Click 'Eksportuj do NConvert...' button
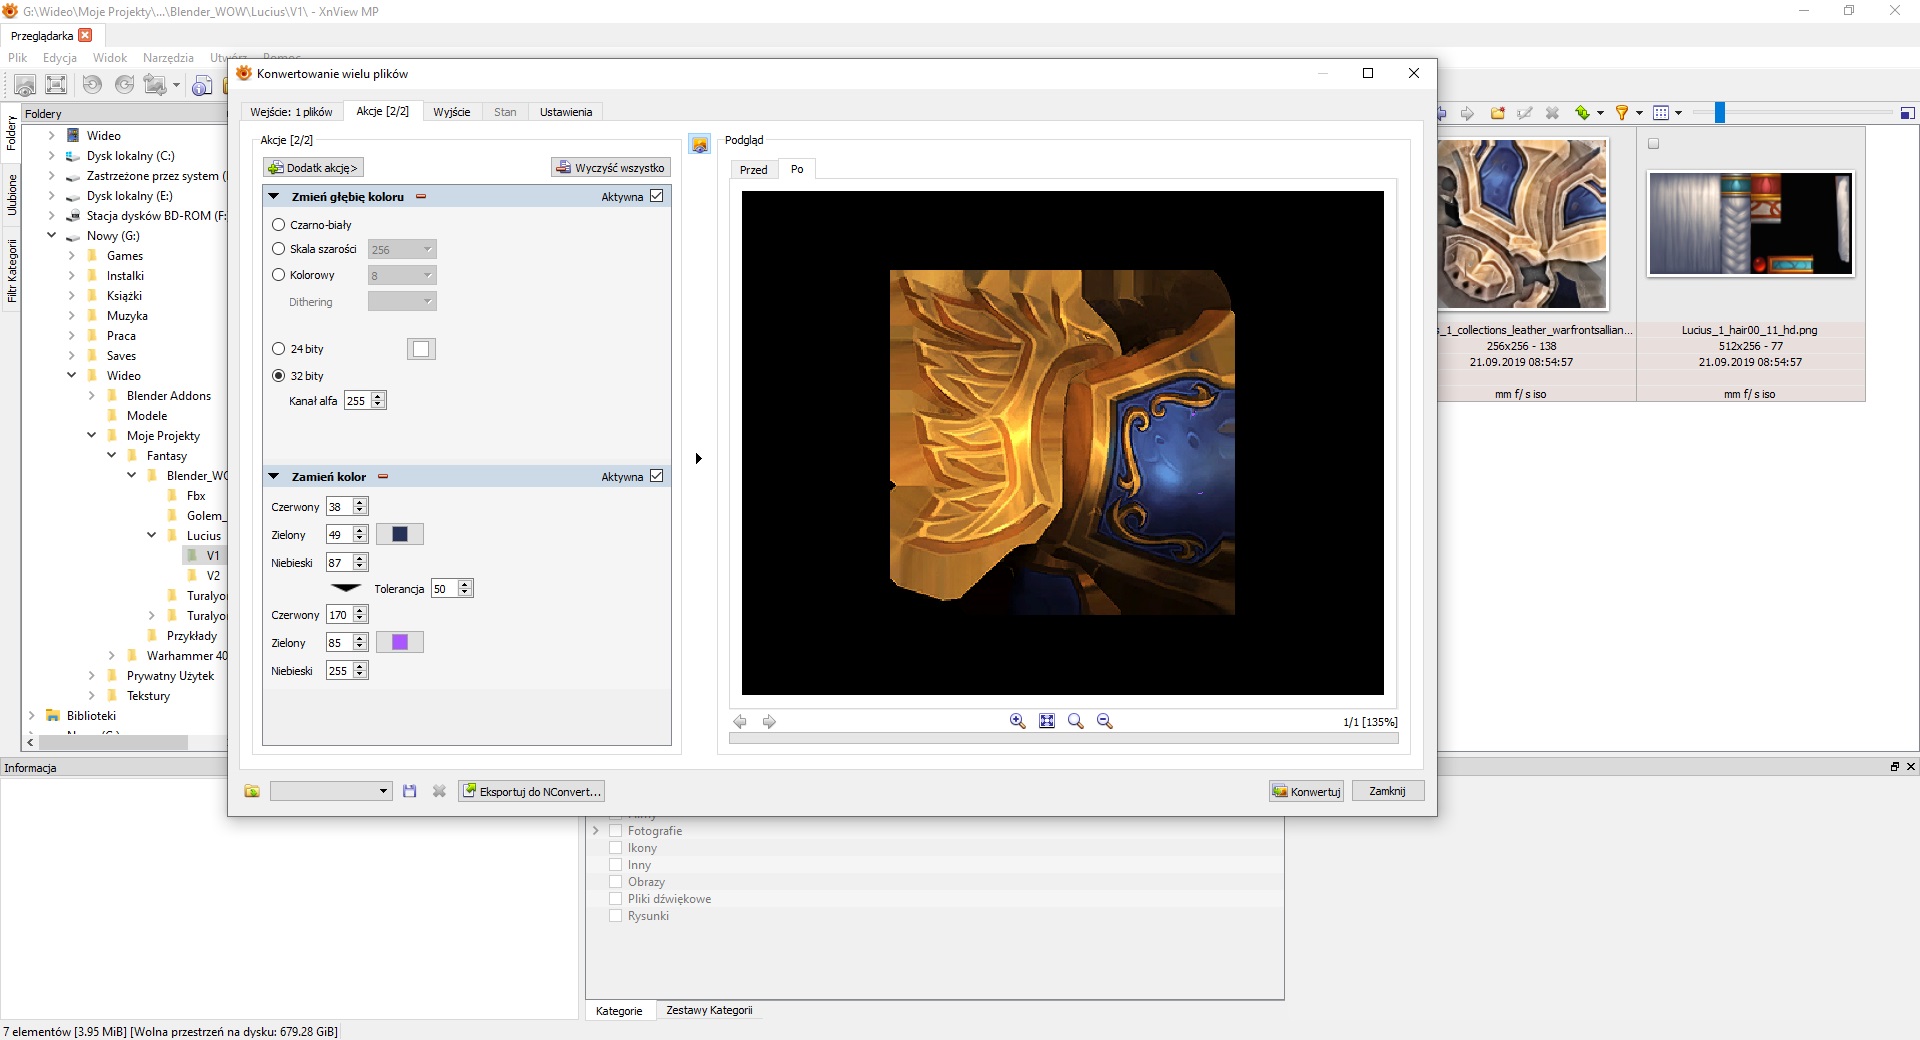This screenshot has width=1920, height=1040. pyautogui.click(x=531, y=791)
